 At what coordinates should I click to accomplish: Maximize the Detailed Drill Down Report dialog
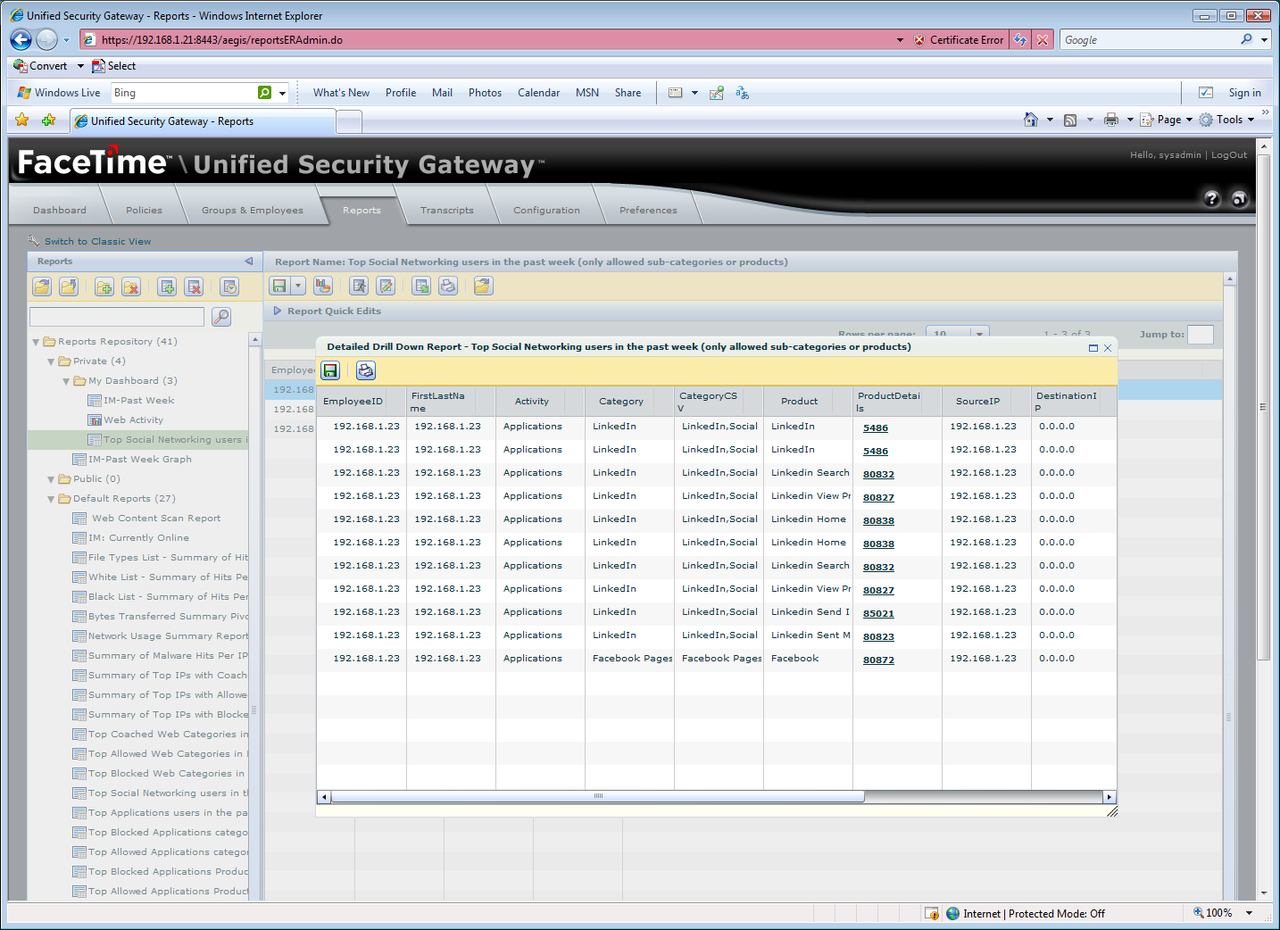[x=1093, y=348]
